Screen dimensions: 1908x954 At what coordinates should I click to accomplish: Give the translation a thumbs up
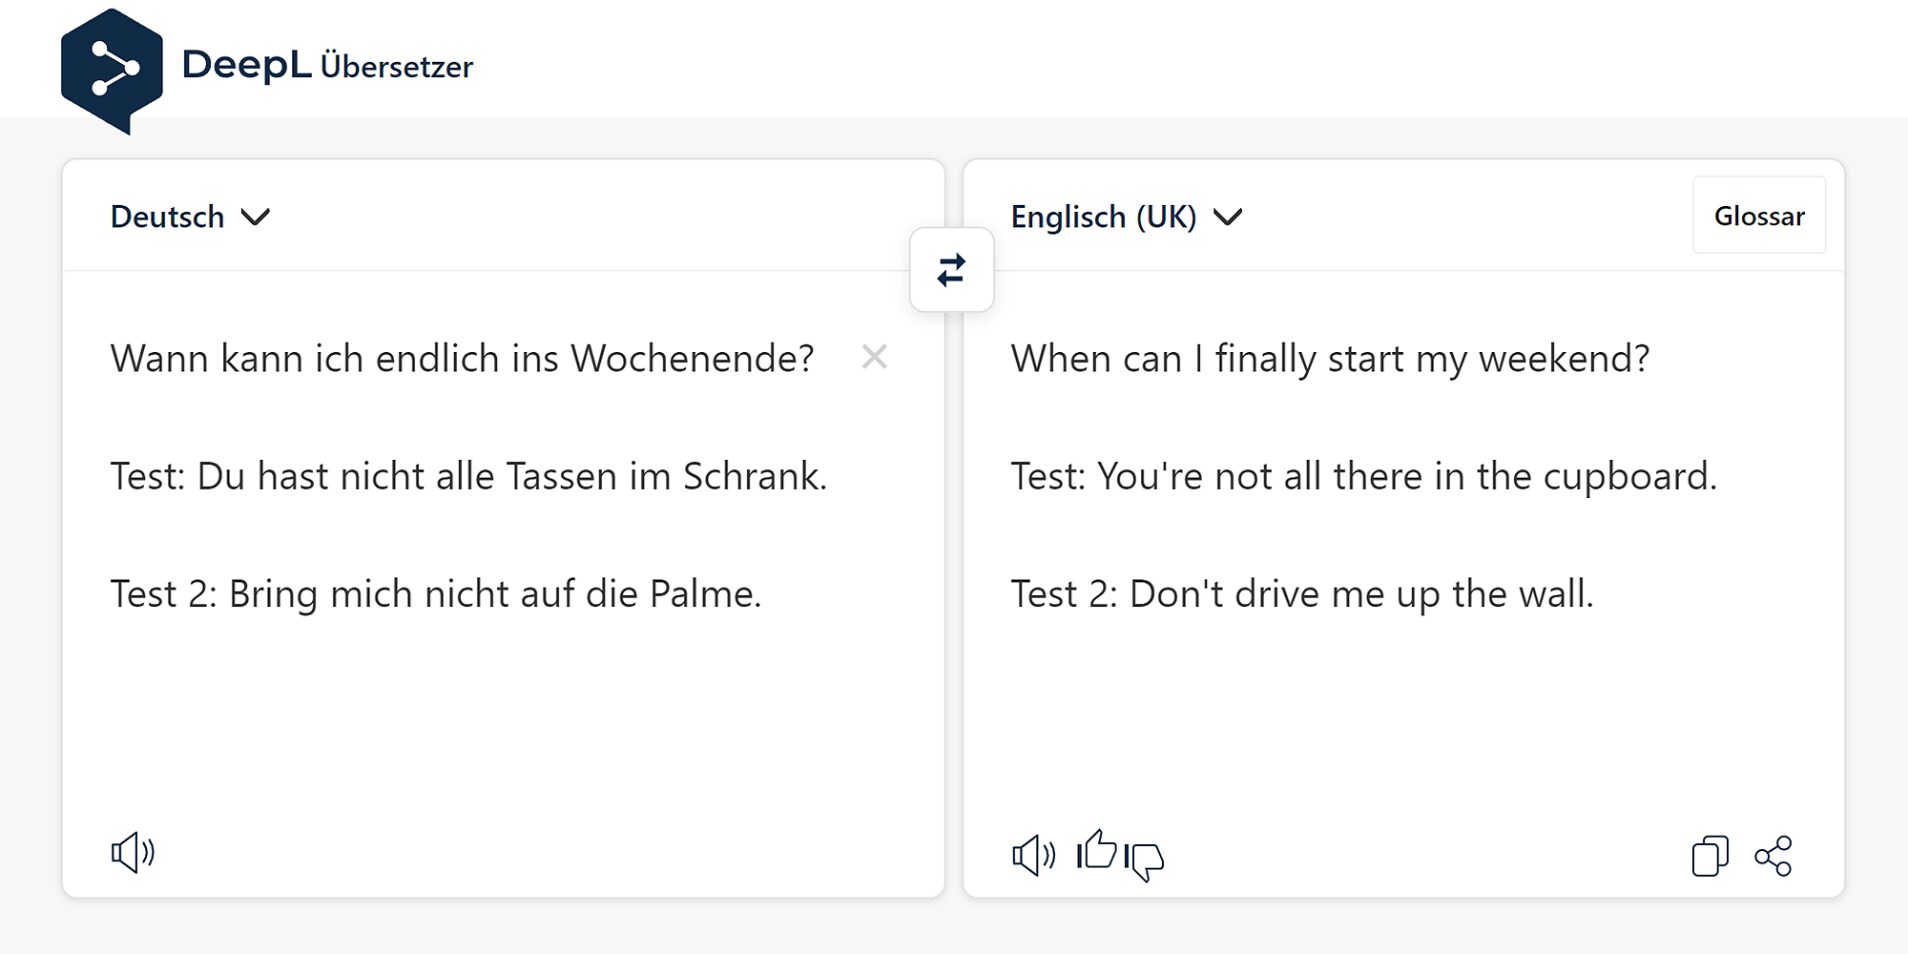click(x=1097, y=851)
